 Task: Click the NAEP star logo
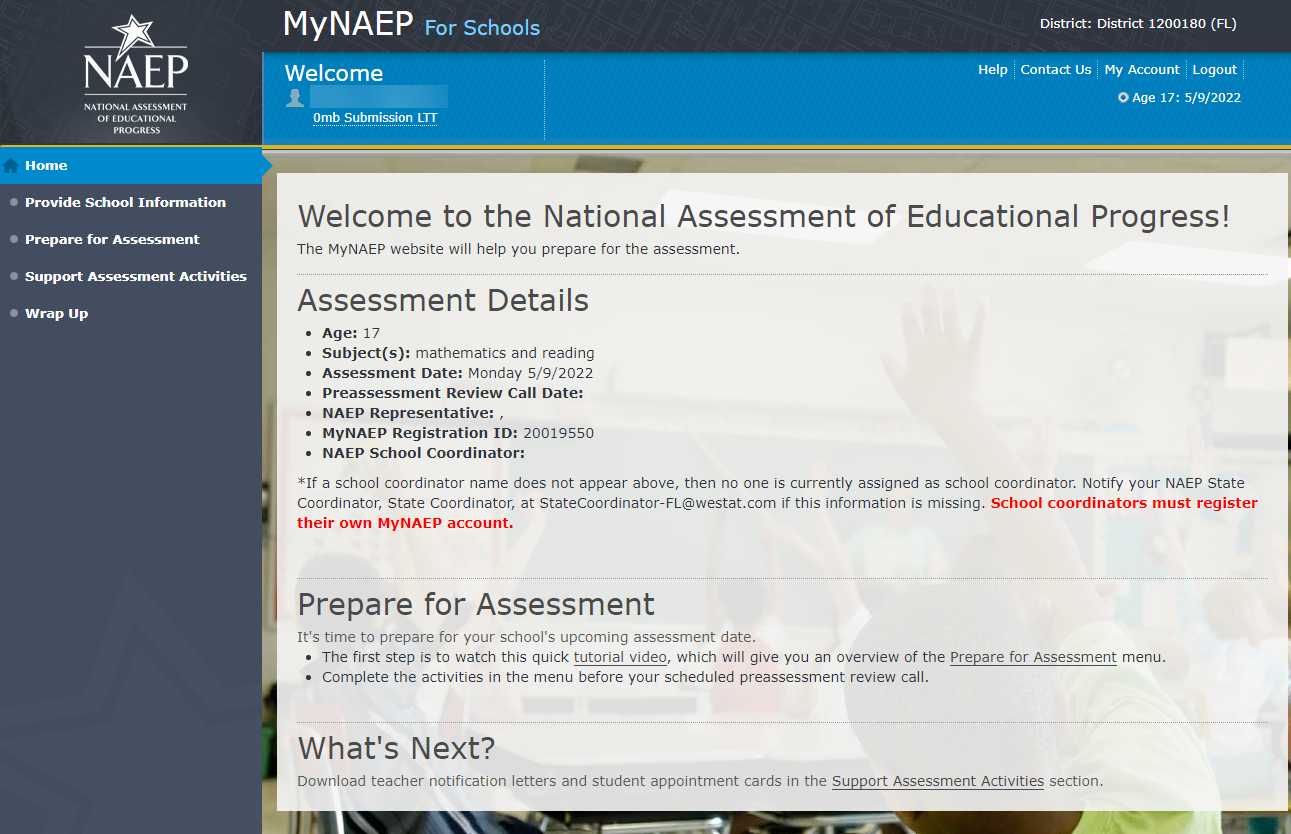[x=135, y=75]
